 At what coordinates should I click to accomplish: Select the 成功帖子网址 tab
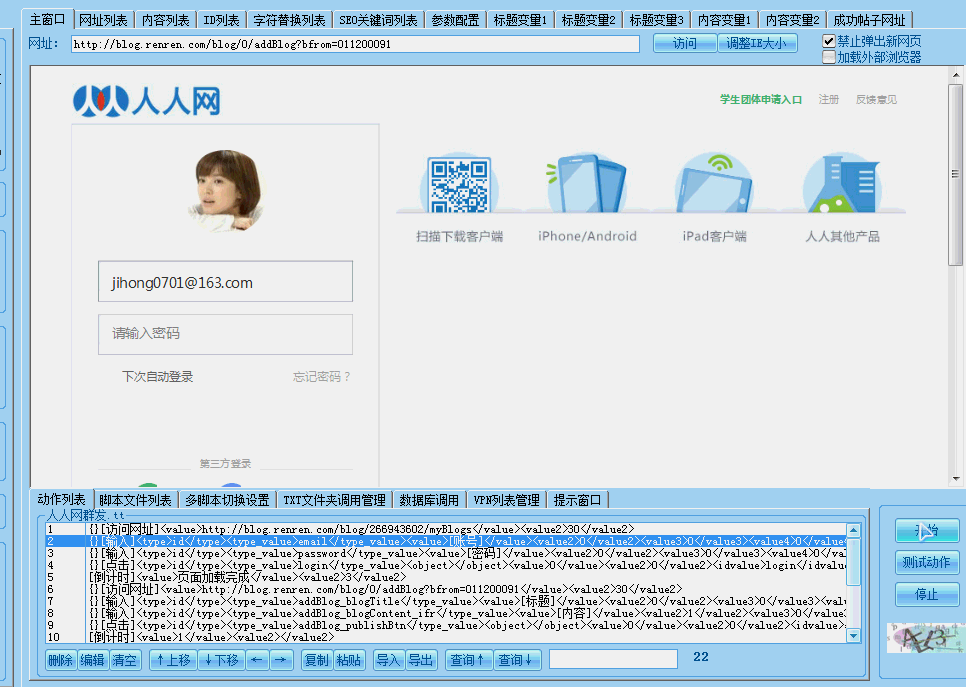(869, 20)
